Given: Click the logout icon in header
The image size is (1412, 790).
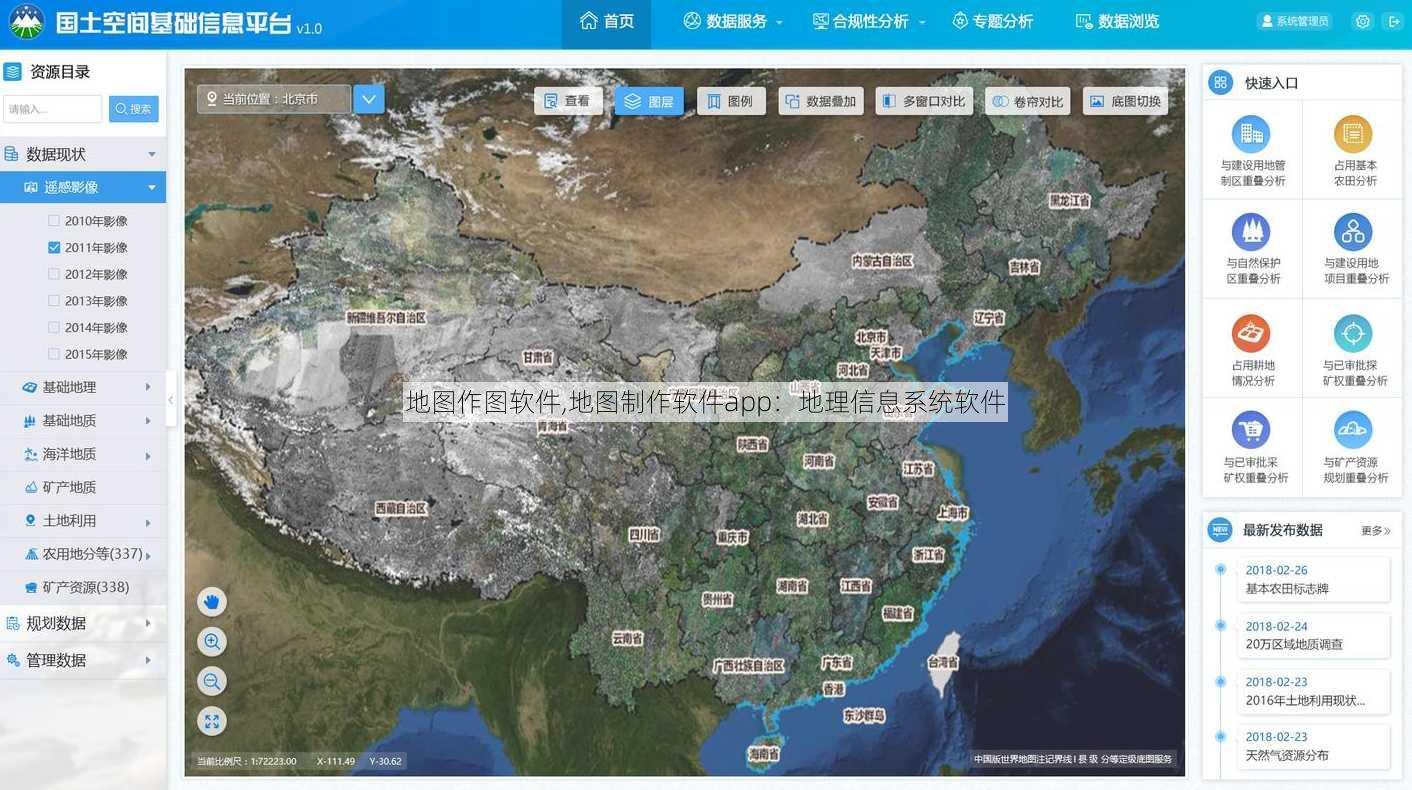Looking at the screenshot, I should pyautogui.click(x=1394, y=21).
